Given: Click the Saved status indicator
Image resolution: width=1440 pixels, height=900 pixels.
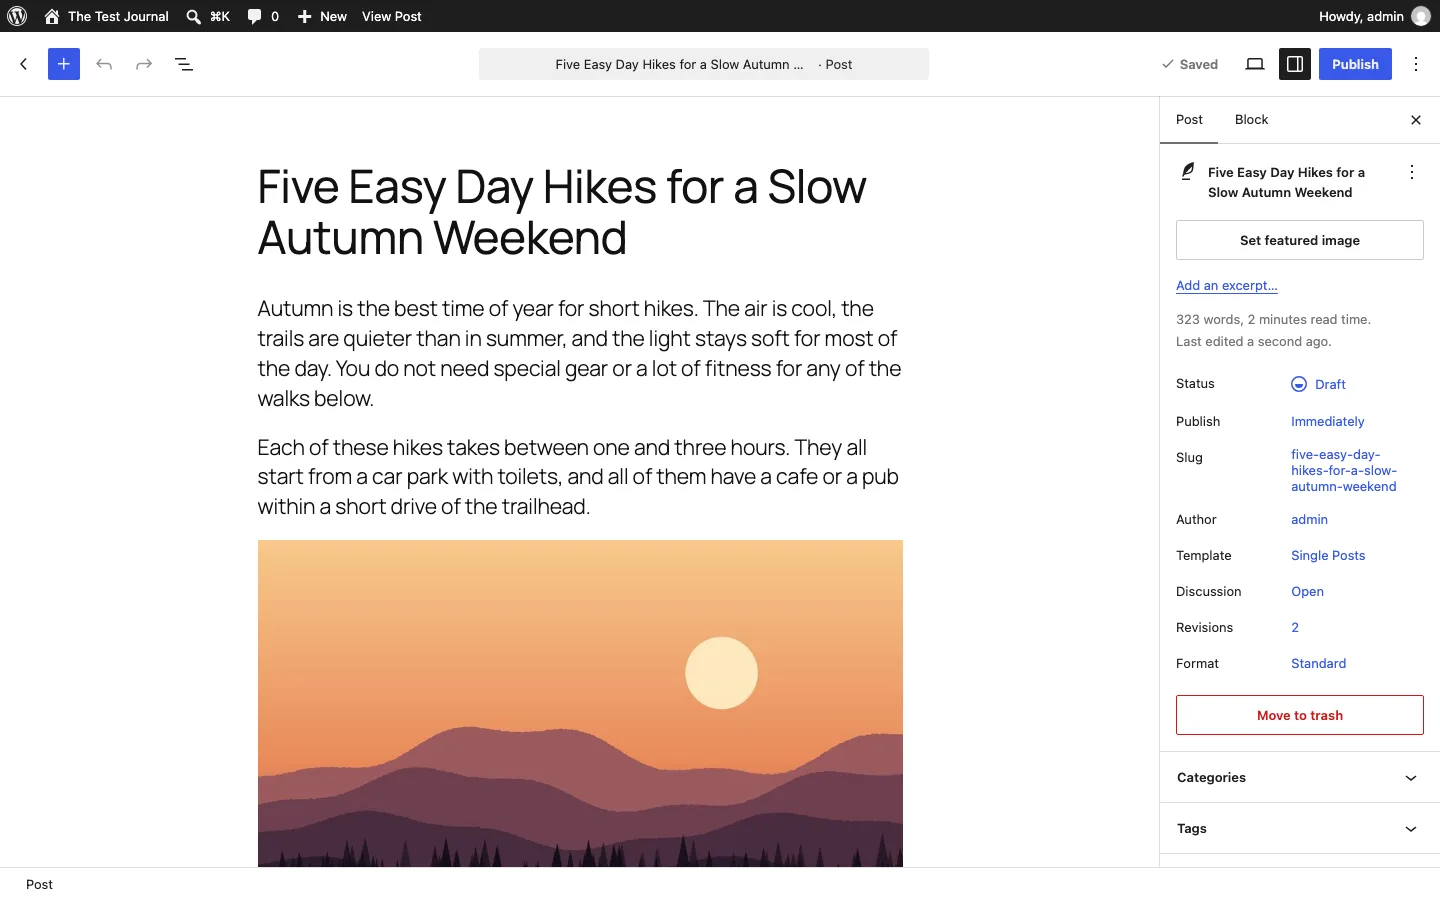Looking at the screenshot, I should pyautogui.click(x=1190, y=64).
